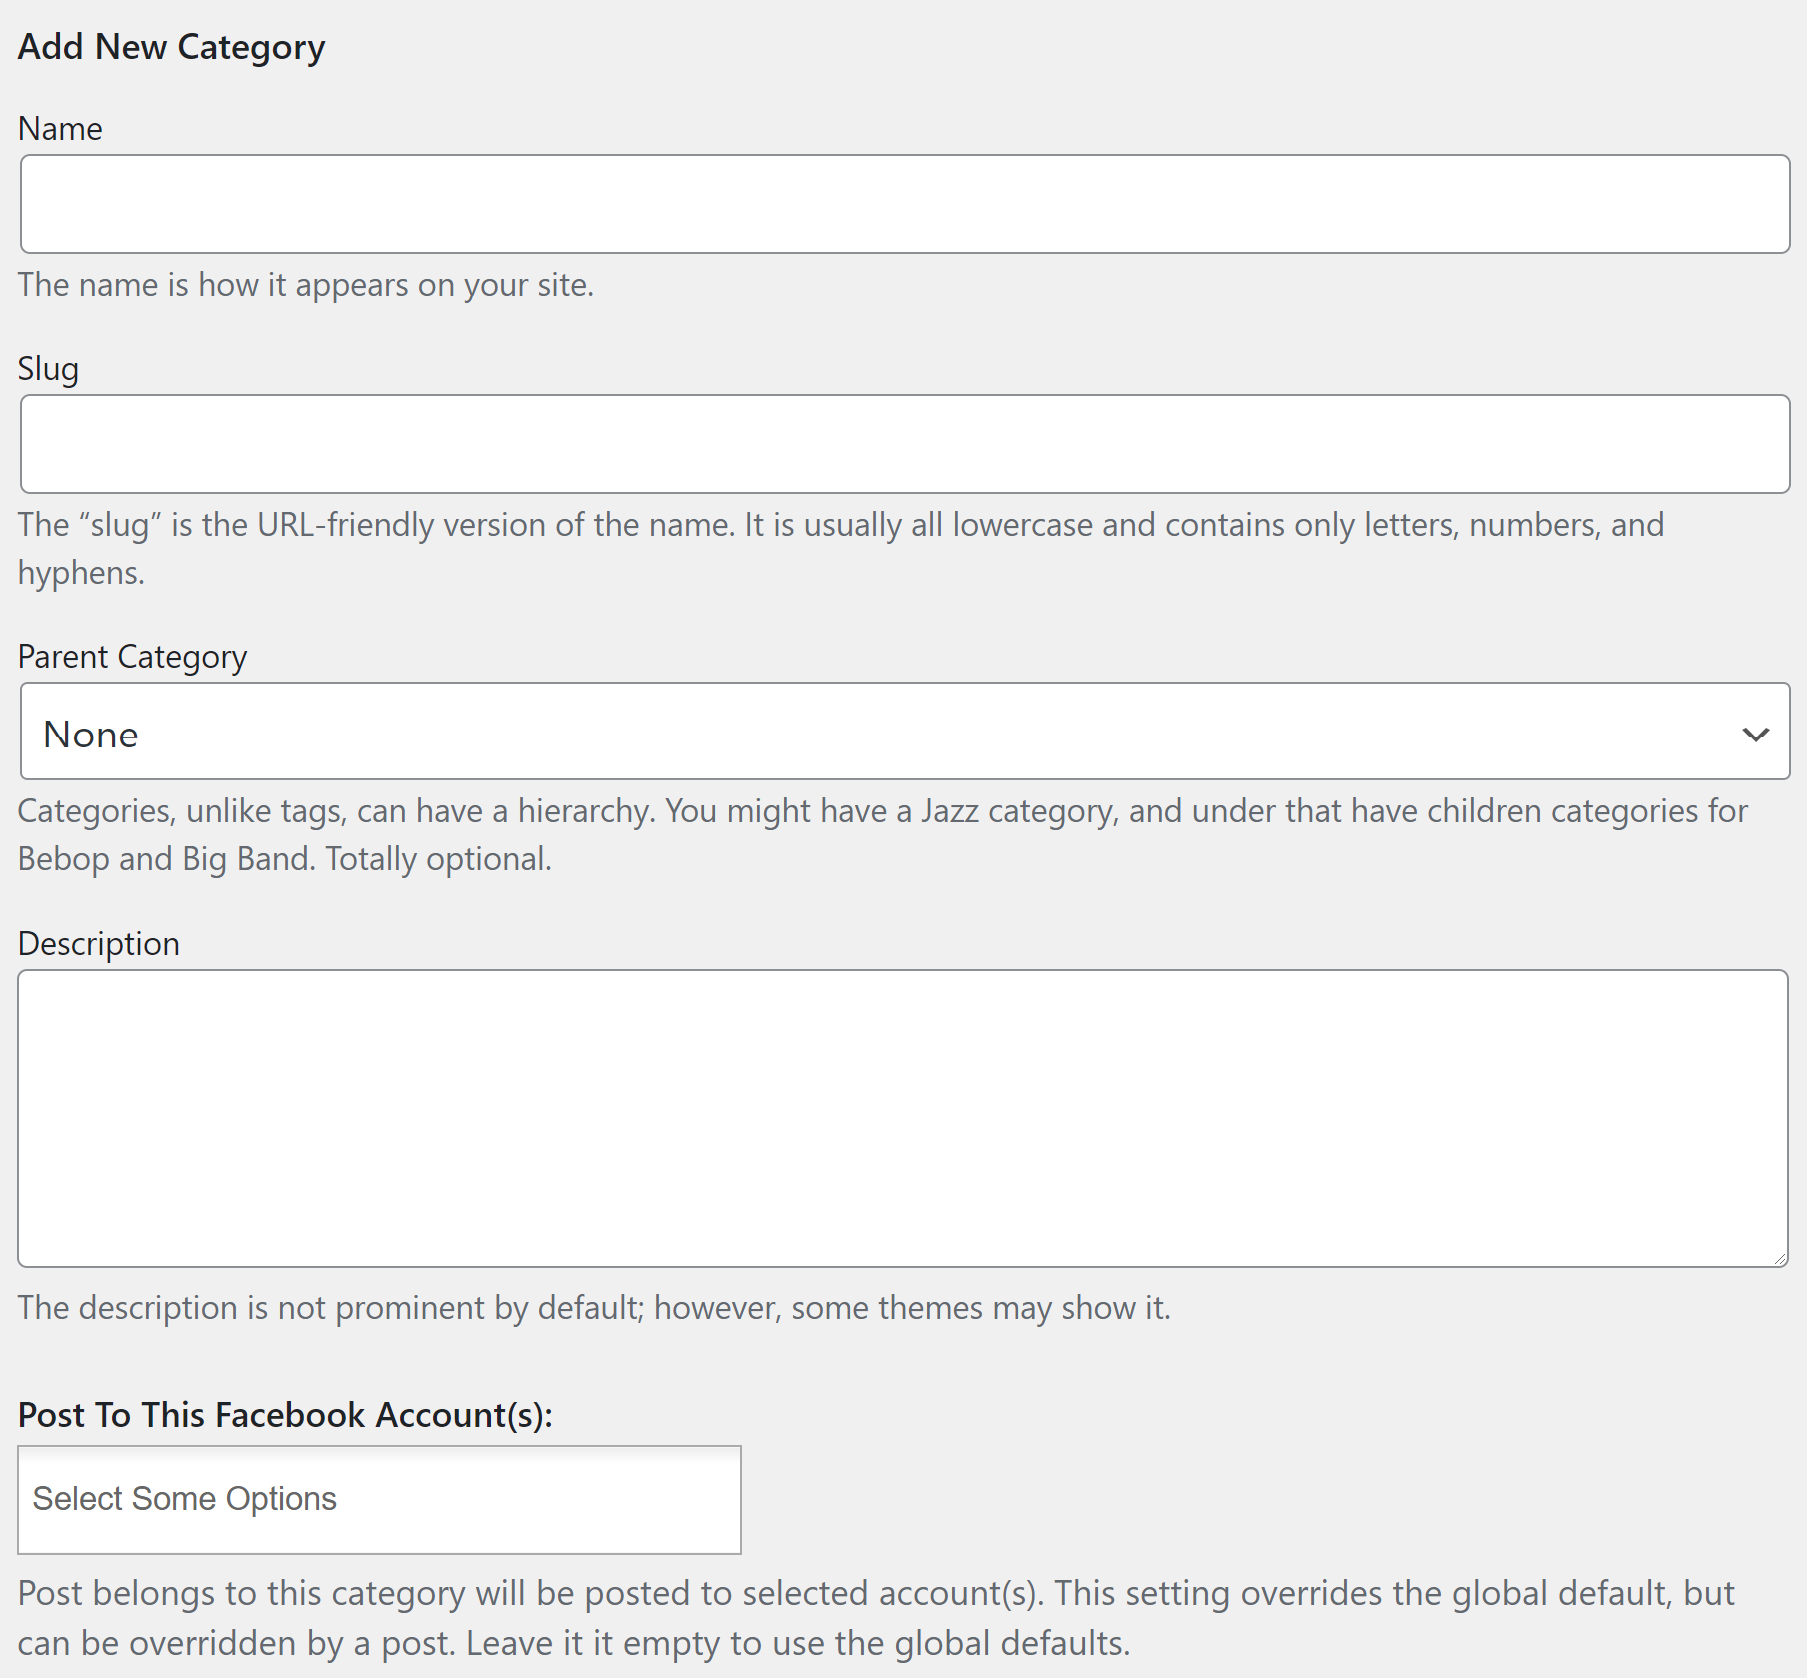This screenshot has height=1678, width=1807.
Task: Click the Name input field
Action: click(x=904, y=204)
